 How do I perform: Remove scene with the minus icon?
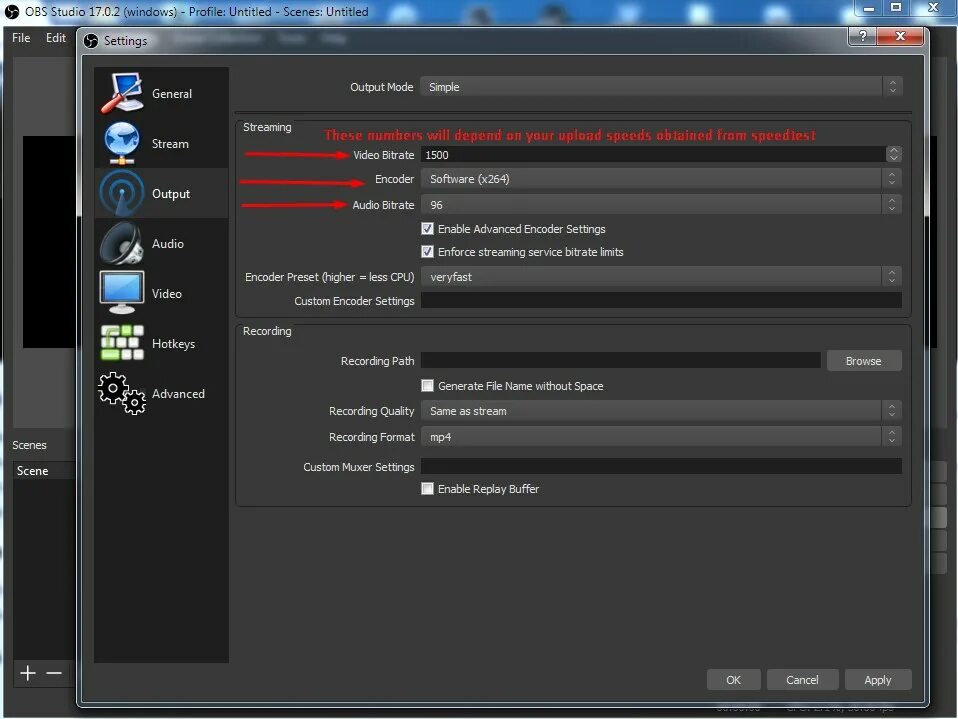pos(54,673)
